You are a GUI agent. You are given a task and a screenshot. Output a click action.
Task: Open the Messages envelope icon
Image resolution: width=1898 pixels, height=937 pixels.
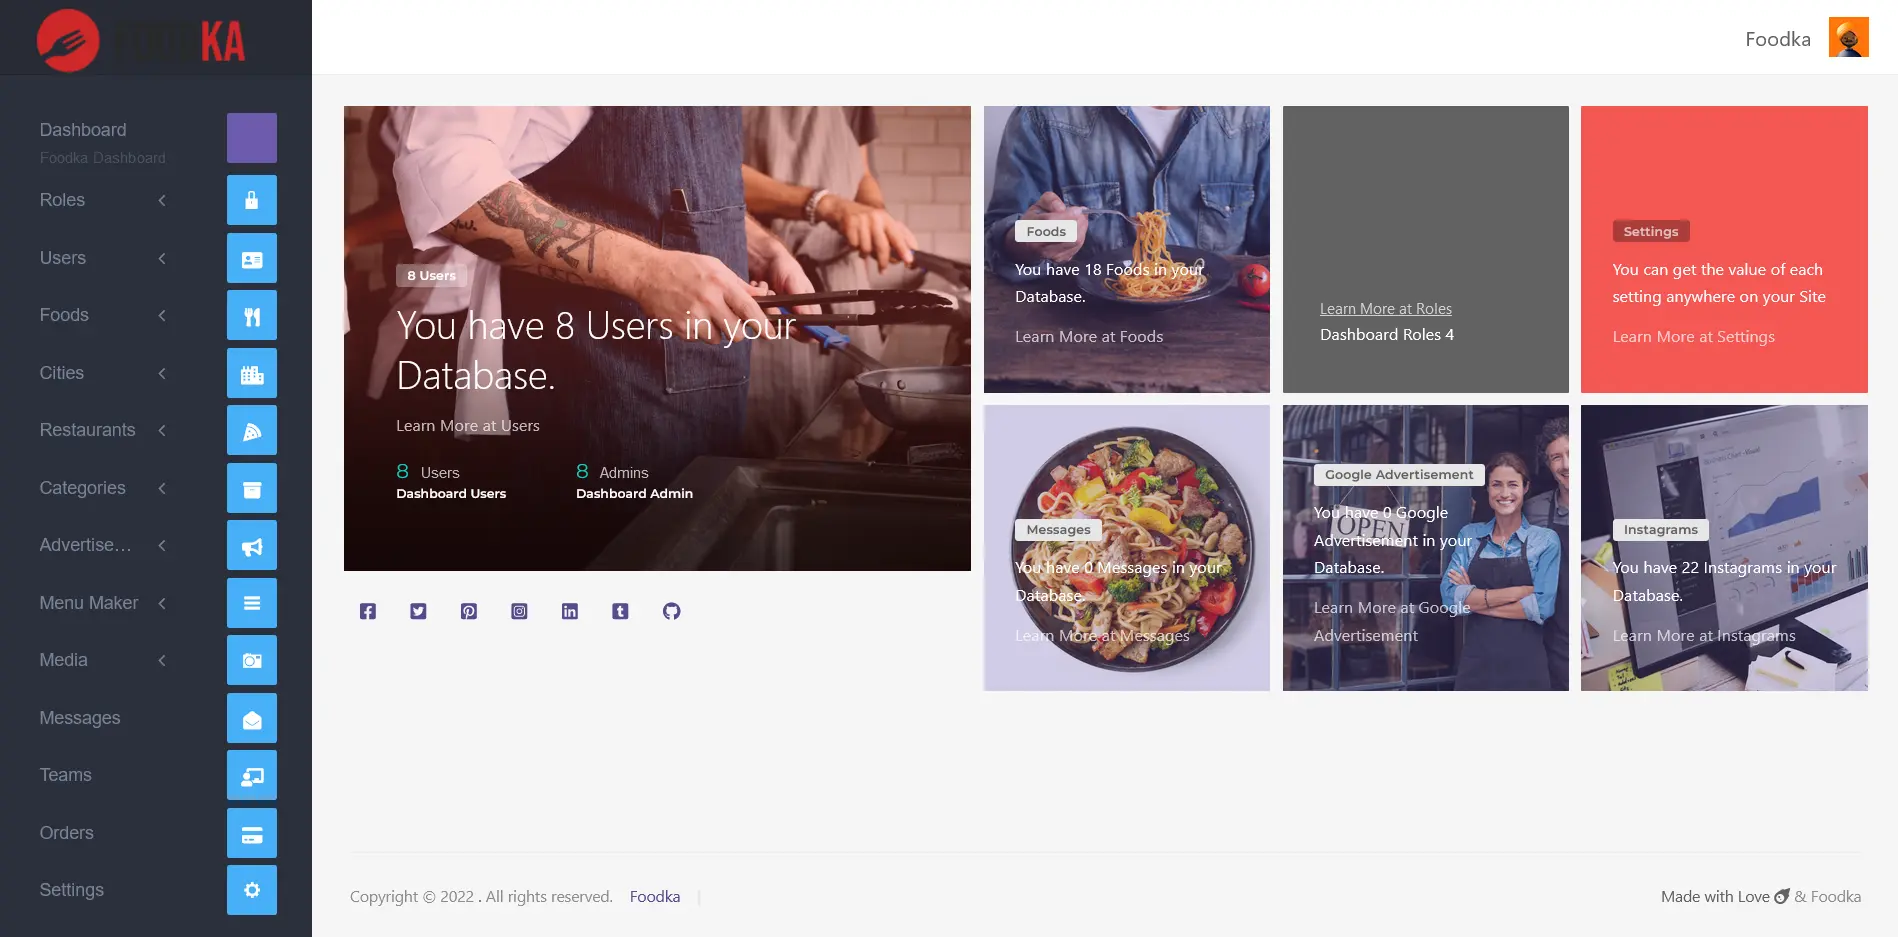tap(252, 718)
